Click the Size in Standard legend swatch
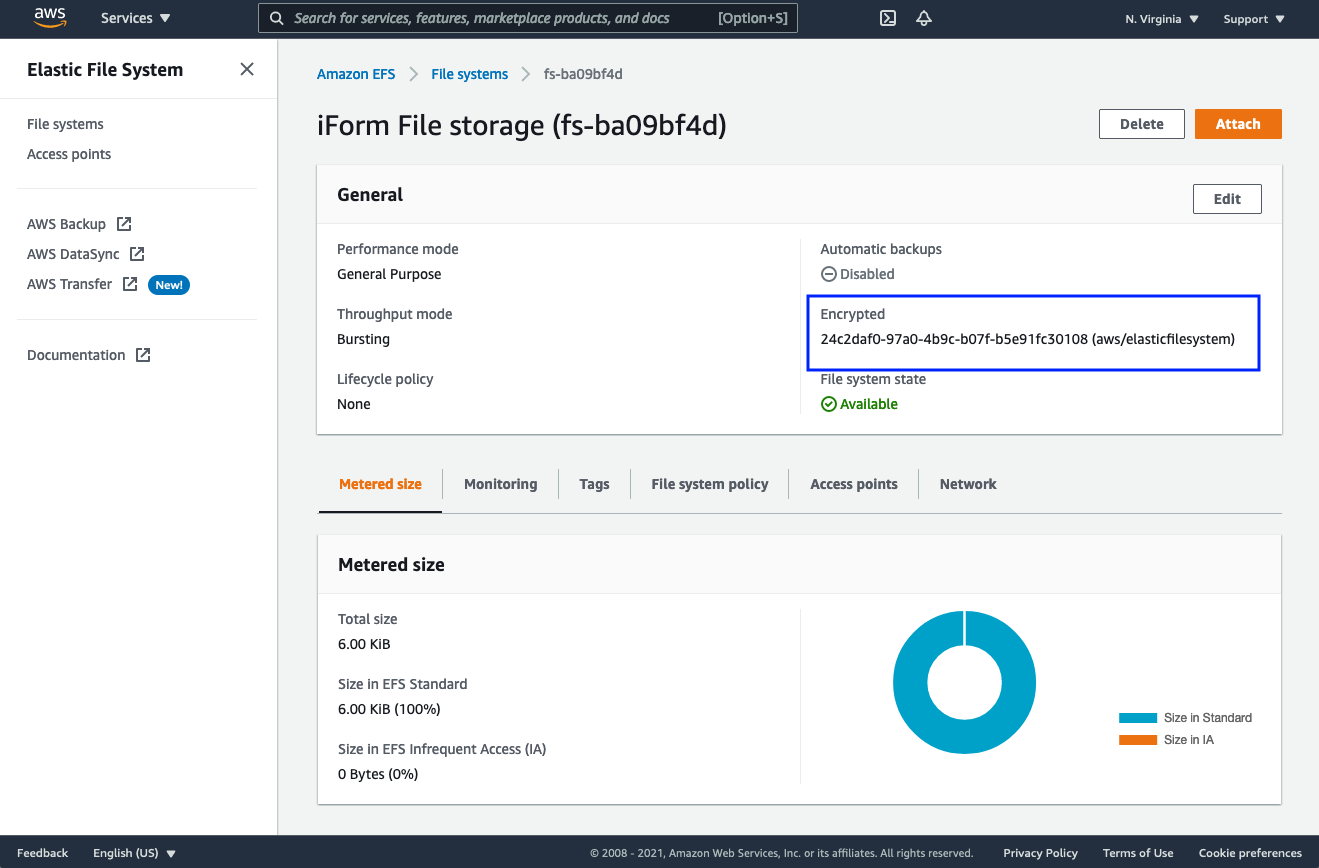Image resolution: width=1319 pixels, height=868 pixels. point(1137,718)
